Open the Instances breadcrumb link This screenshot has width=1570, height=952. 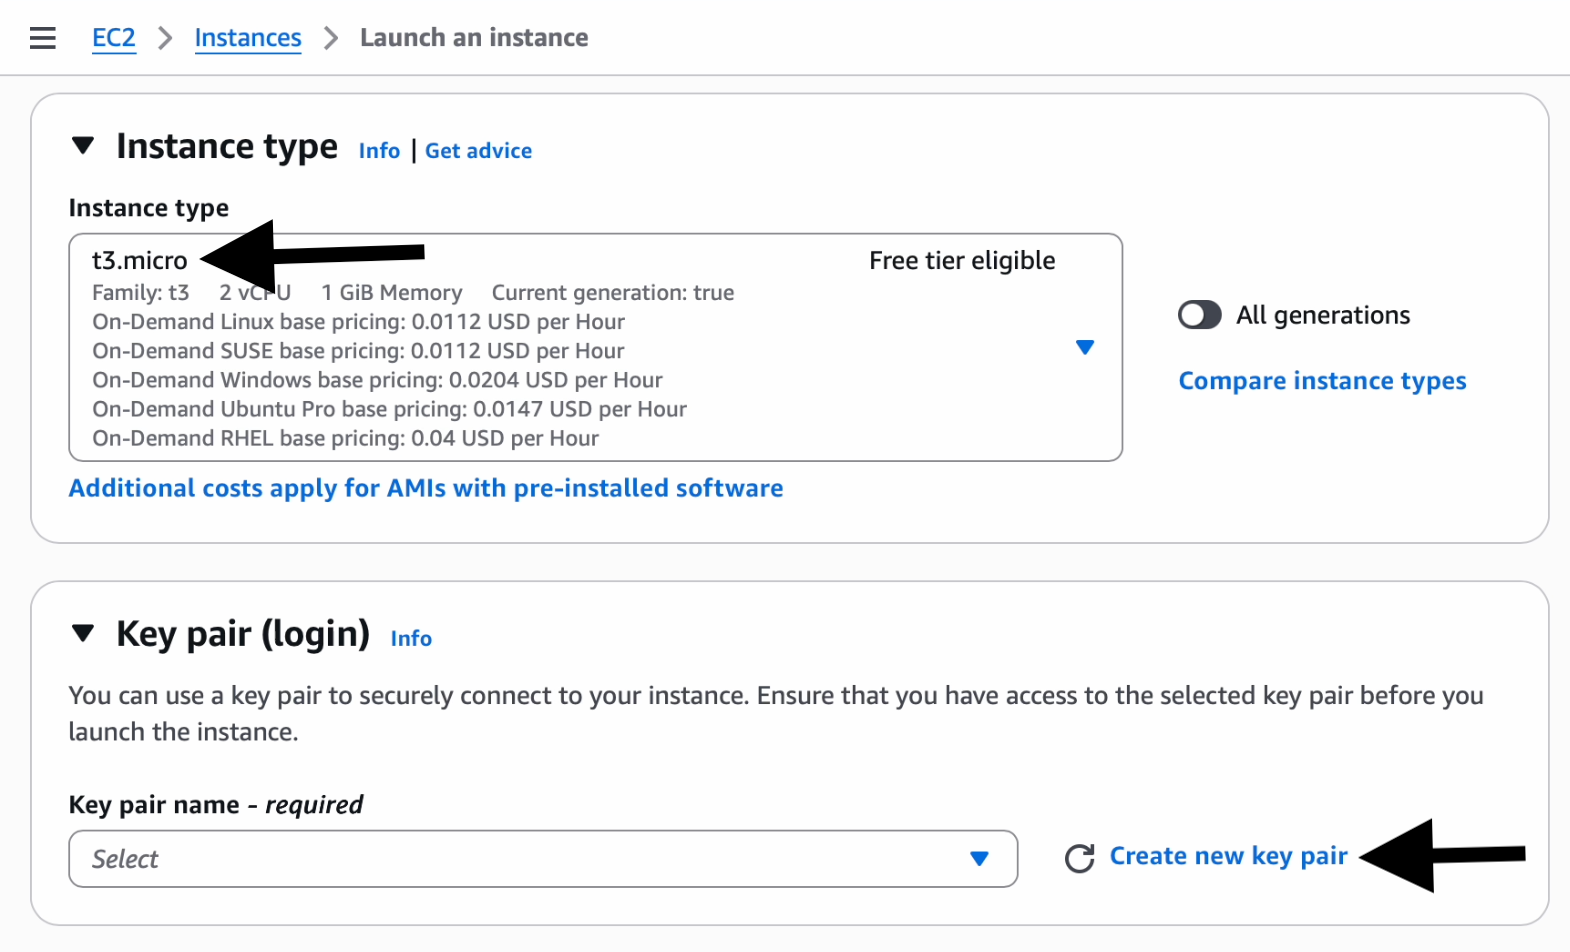click(248, 38)
